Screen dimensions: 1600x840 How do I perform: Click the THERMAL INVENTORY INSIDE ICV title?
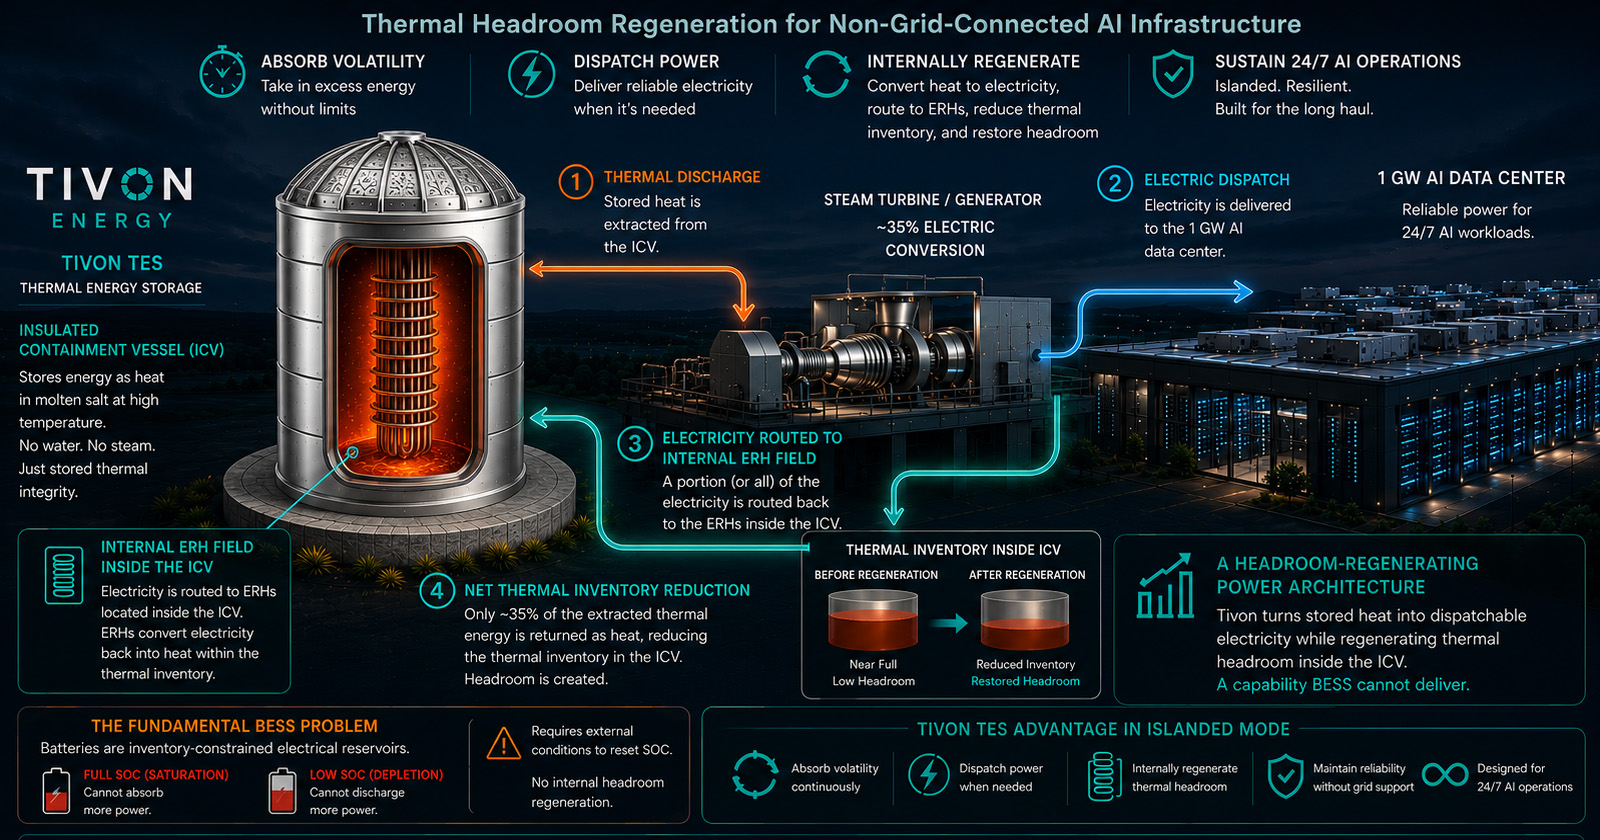(x=953, y=550)
